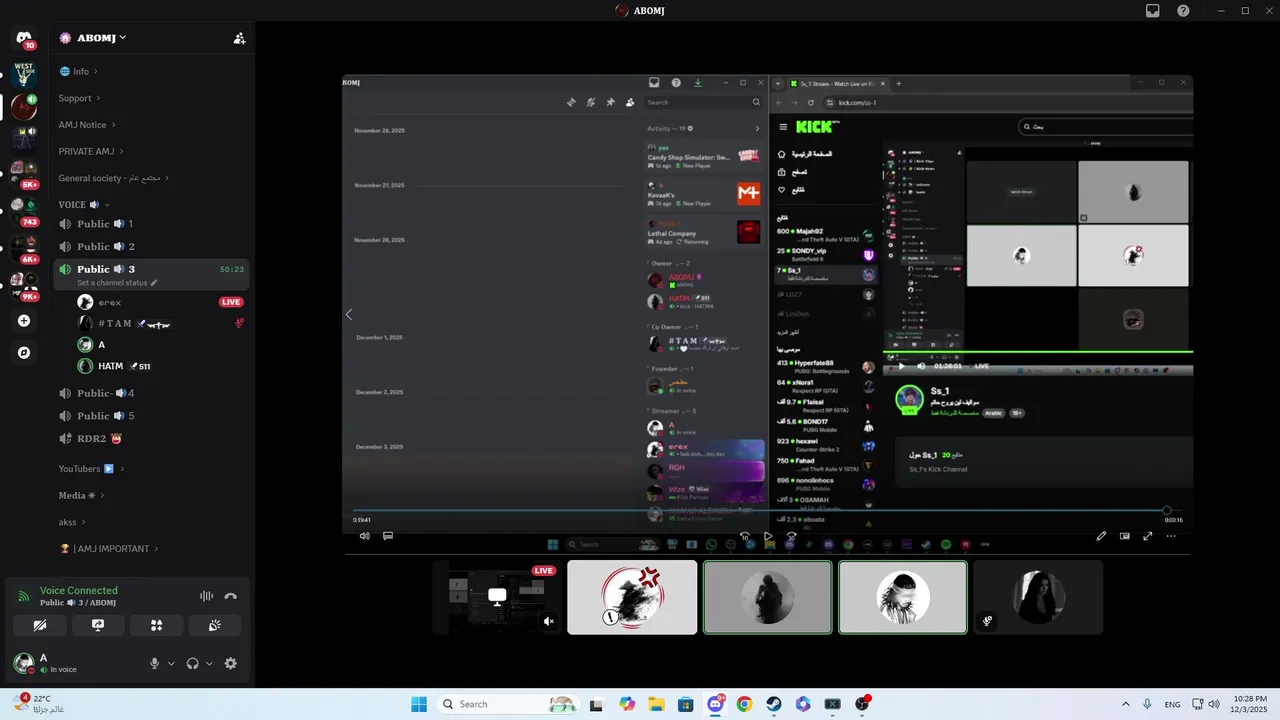This screenshot has width=1280, height=720.
Task: Open the ENG language indicator in tray
Action: pos(1172,704)
